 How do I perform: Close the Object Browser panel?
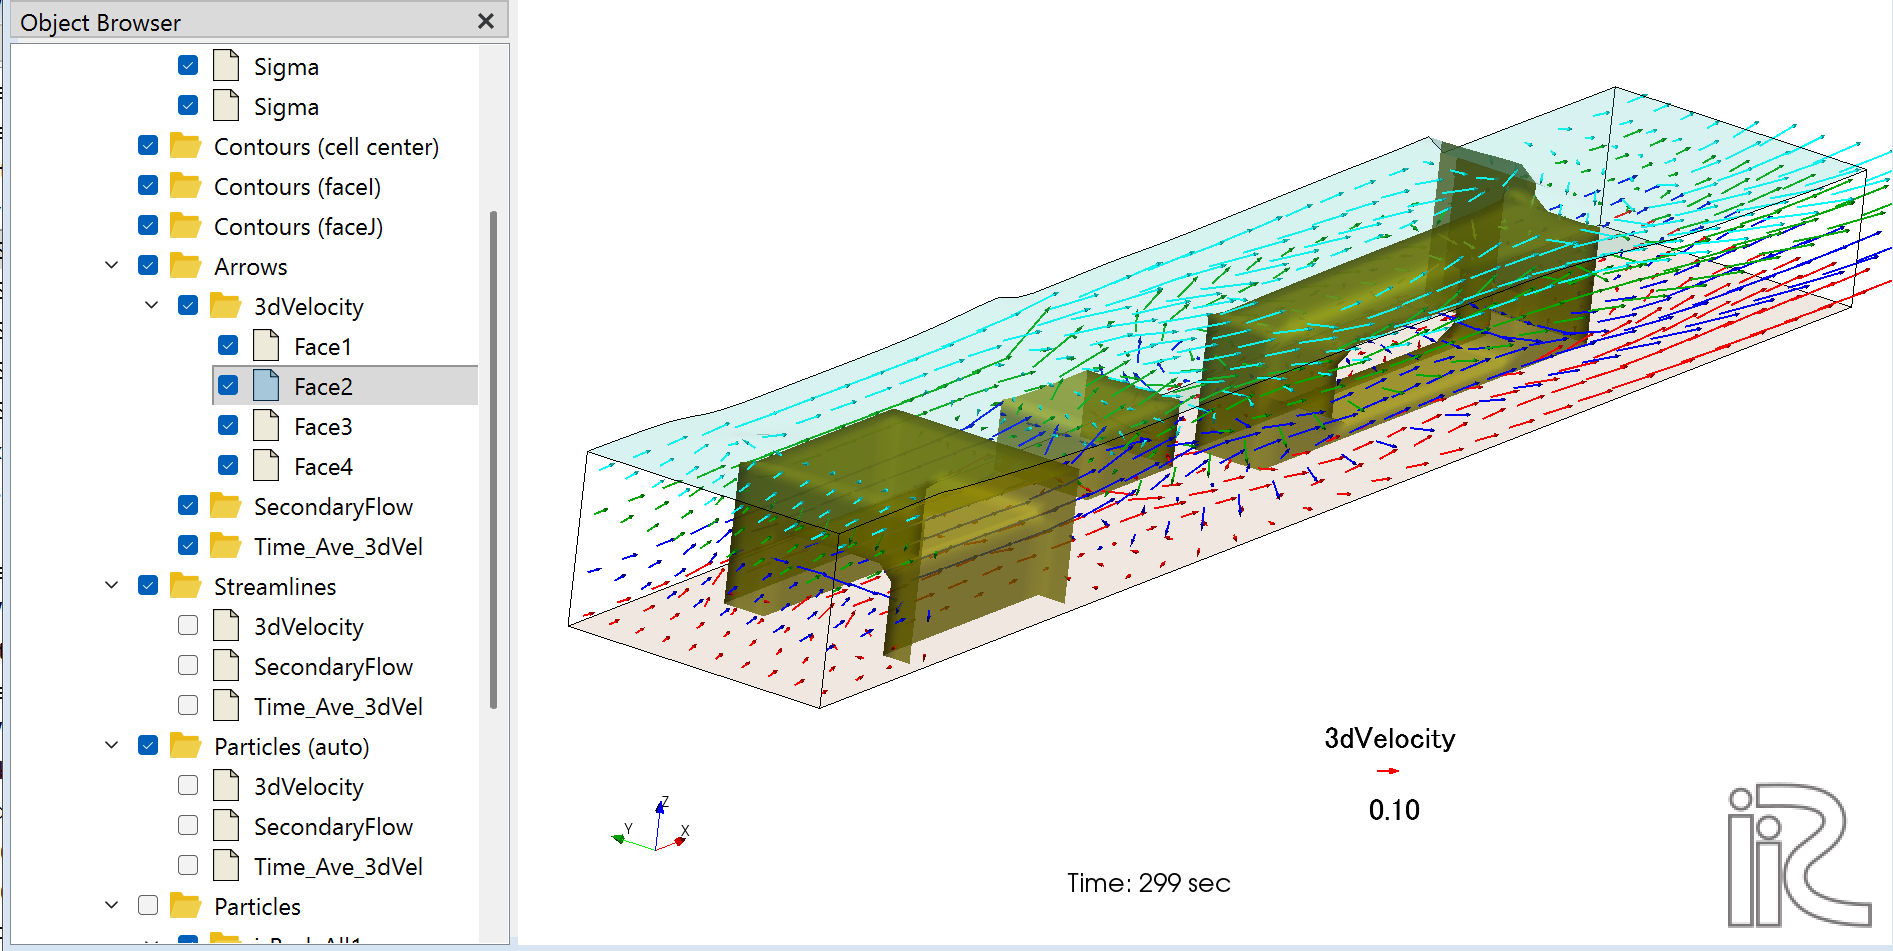point(486,21)
